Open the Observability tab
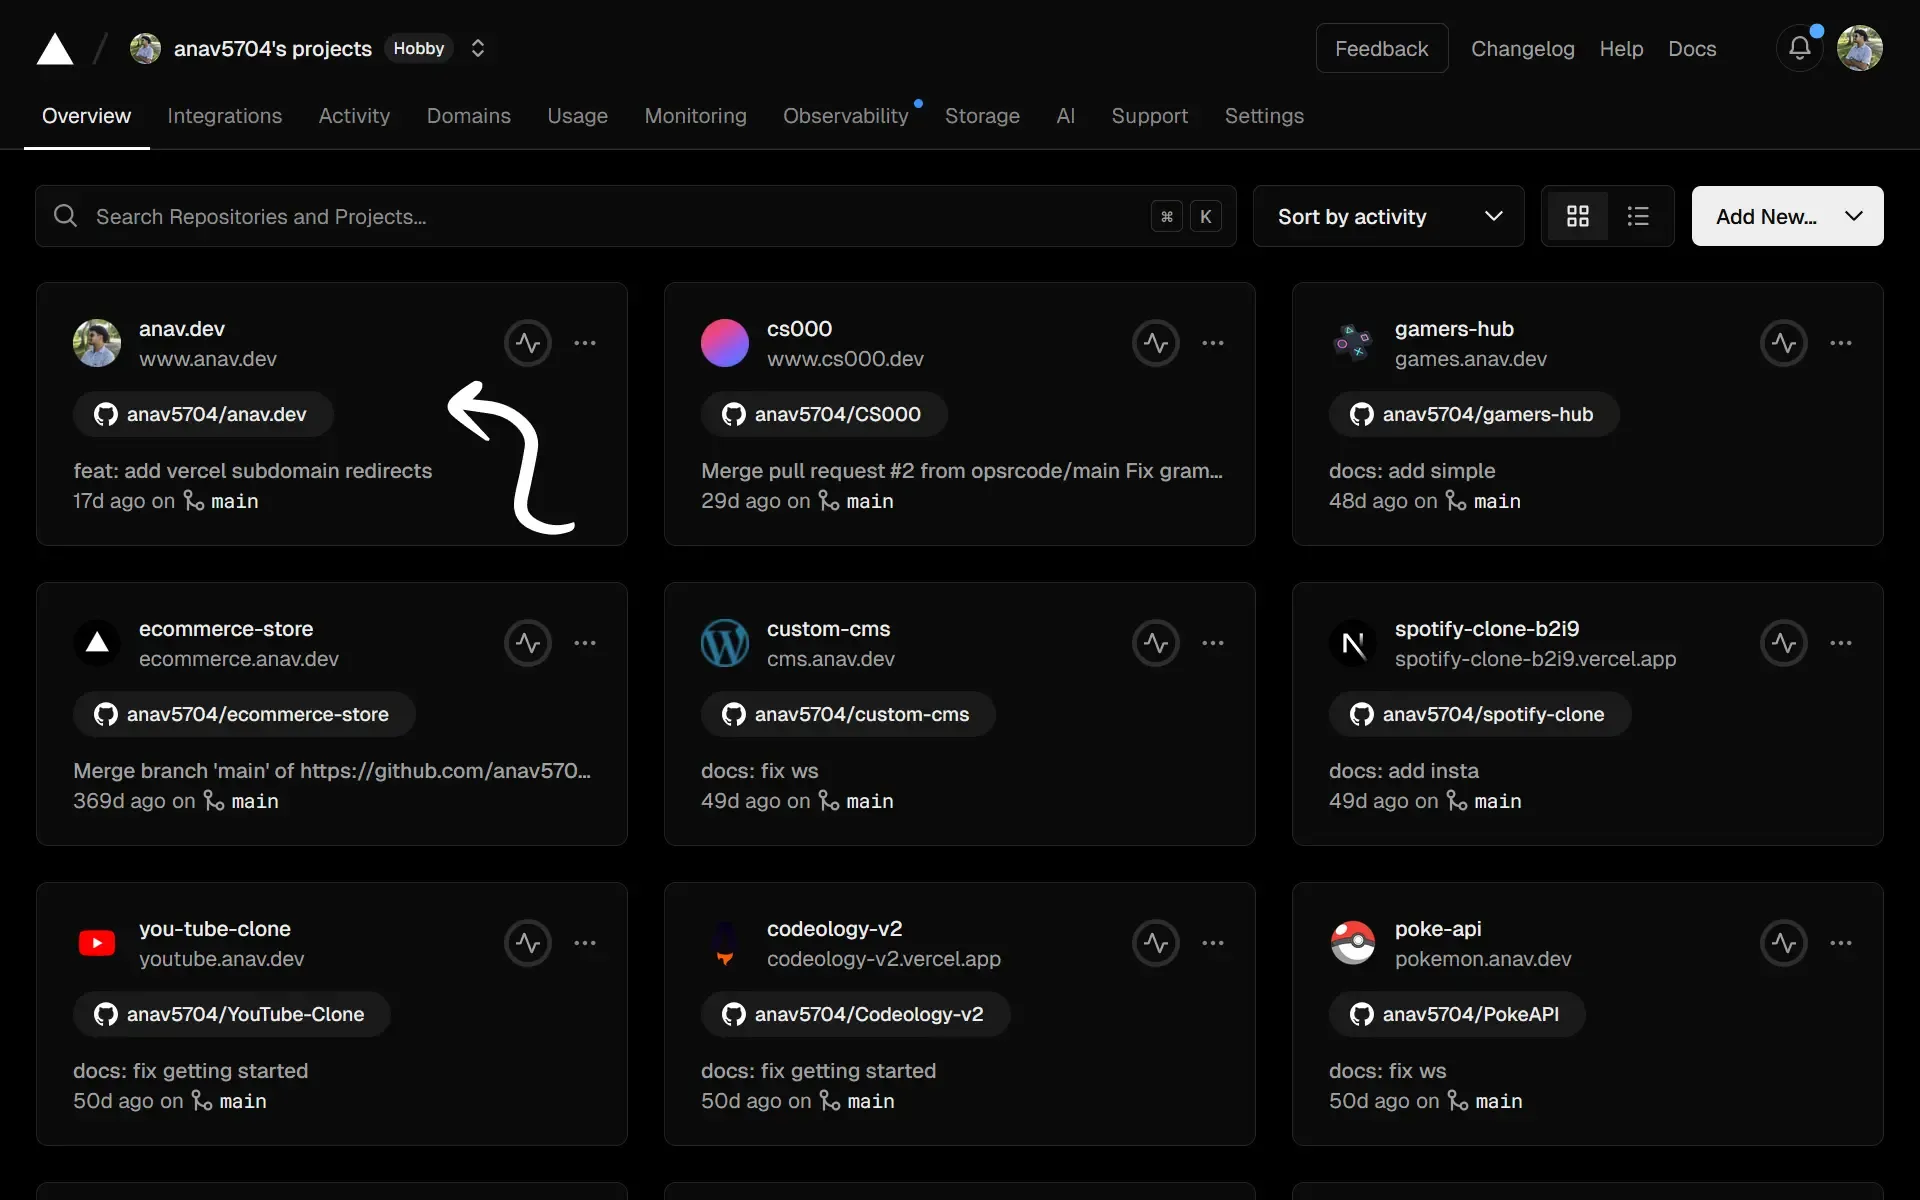The height and width of the screenshot is (1200, 1920). pyautogui.click(x=845, y=116)
